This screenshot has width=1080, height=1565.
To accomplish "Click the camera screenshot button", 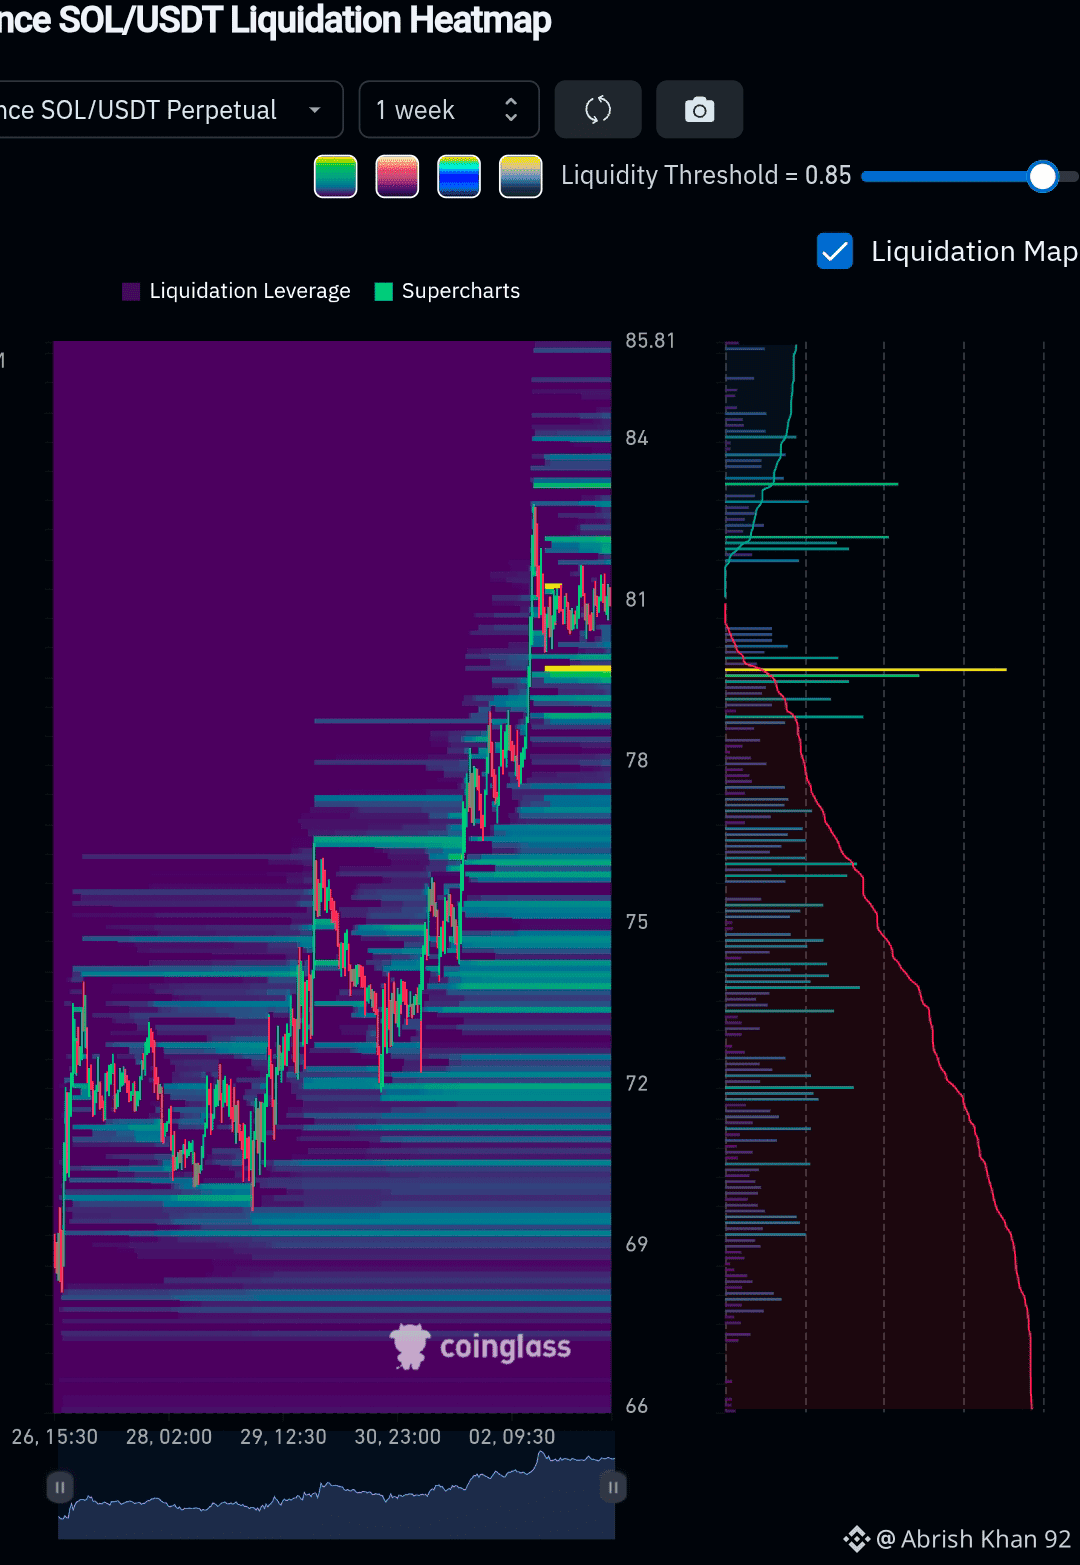I will click(699, 109).
